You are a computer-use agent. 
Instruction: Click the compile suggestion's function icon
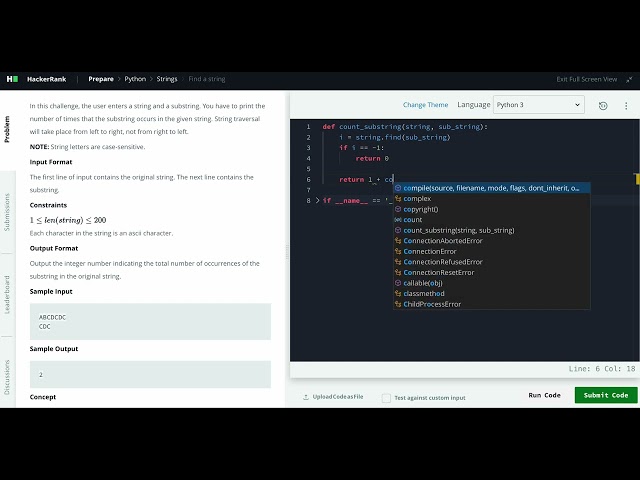coord(398,188)
